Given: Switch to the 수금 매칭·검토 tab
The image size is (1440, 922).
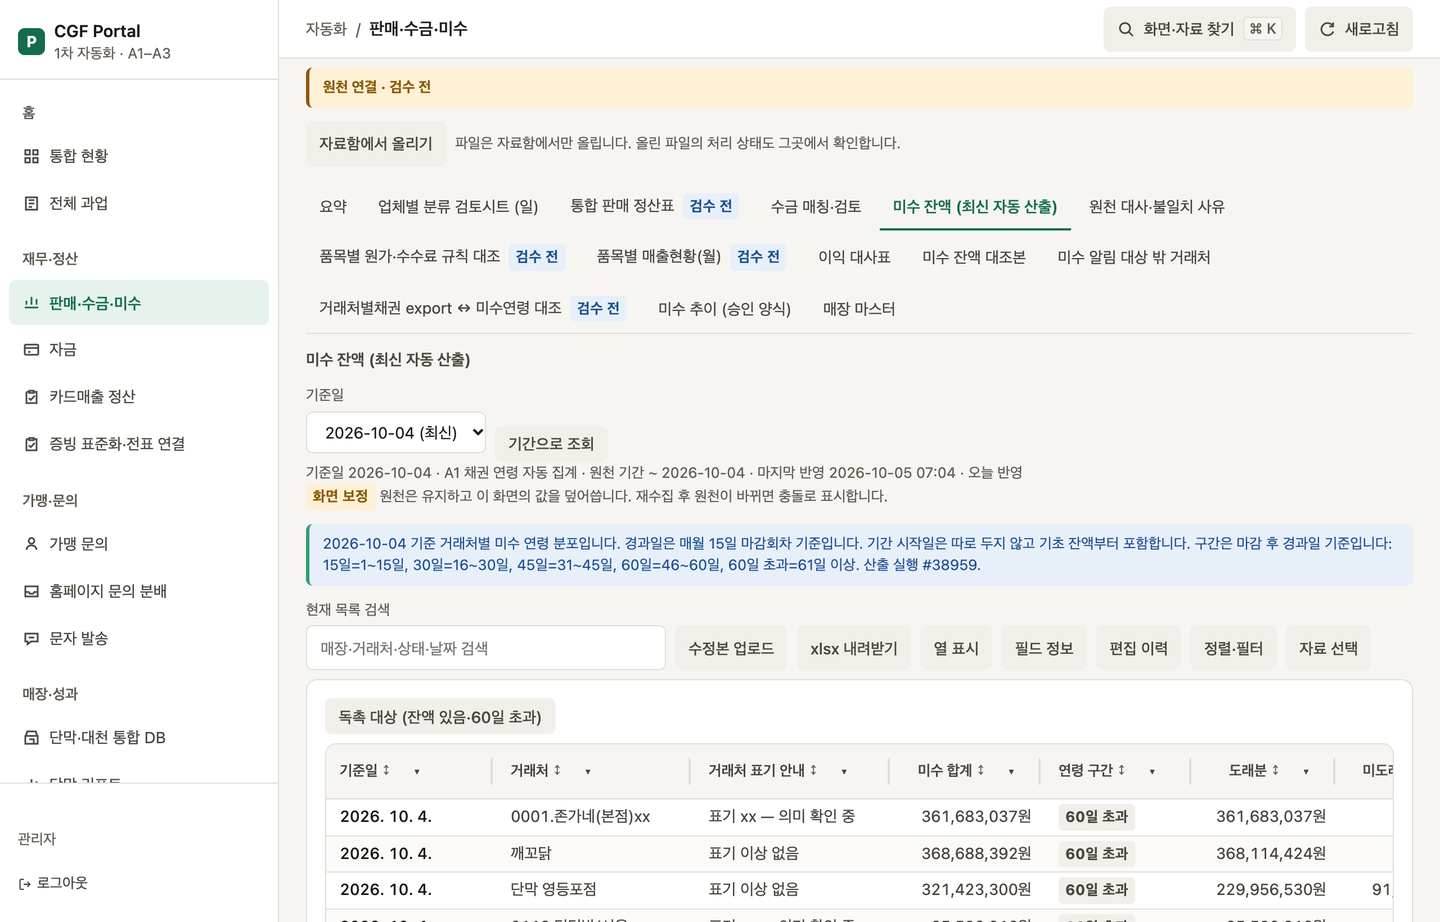Looking at the screenshot, I should (x=816, y=206).
